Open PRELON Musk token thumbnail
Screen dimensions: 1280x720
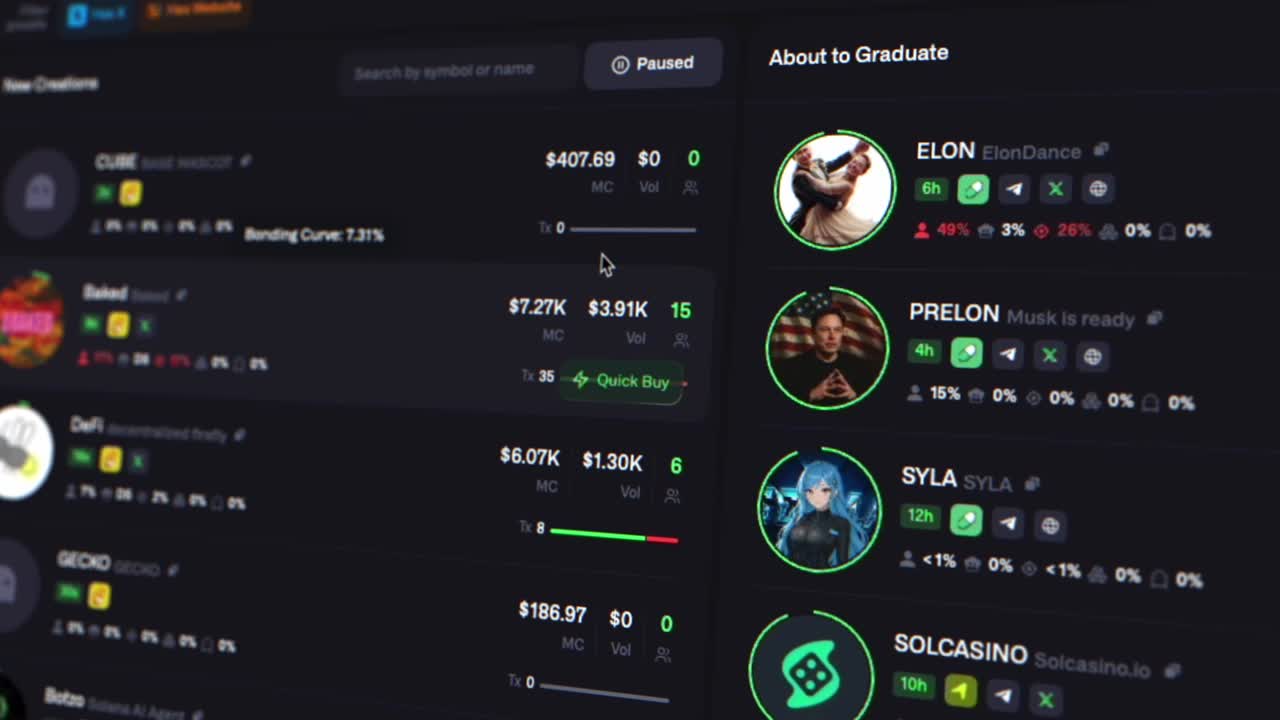point(827,349)
